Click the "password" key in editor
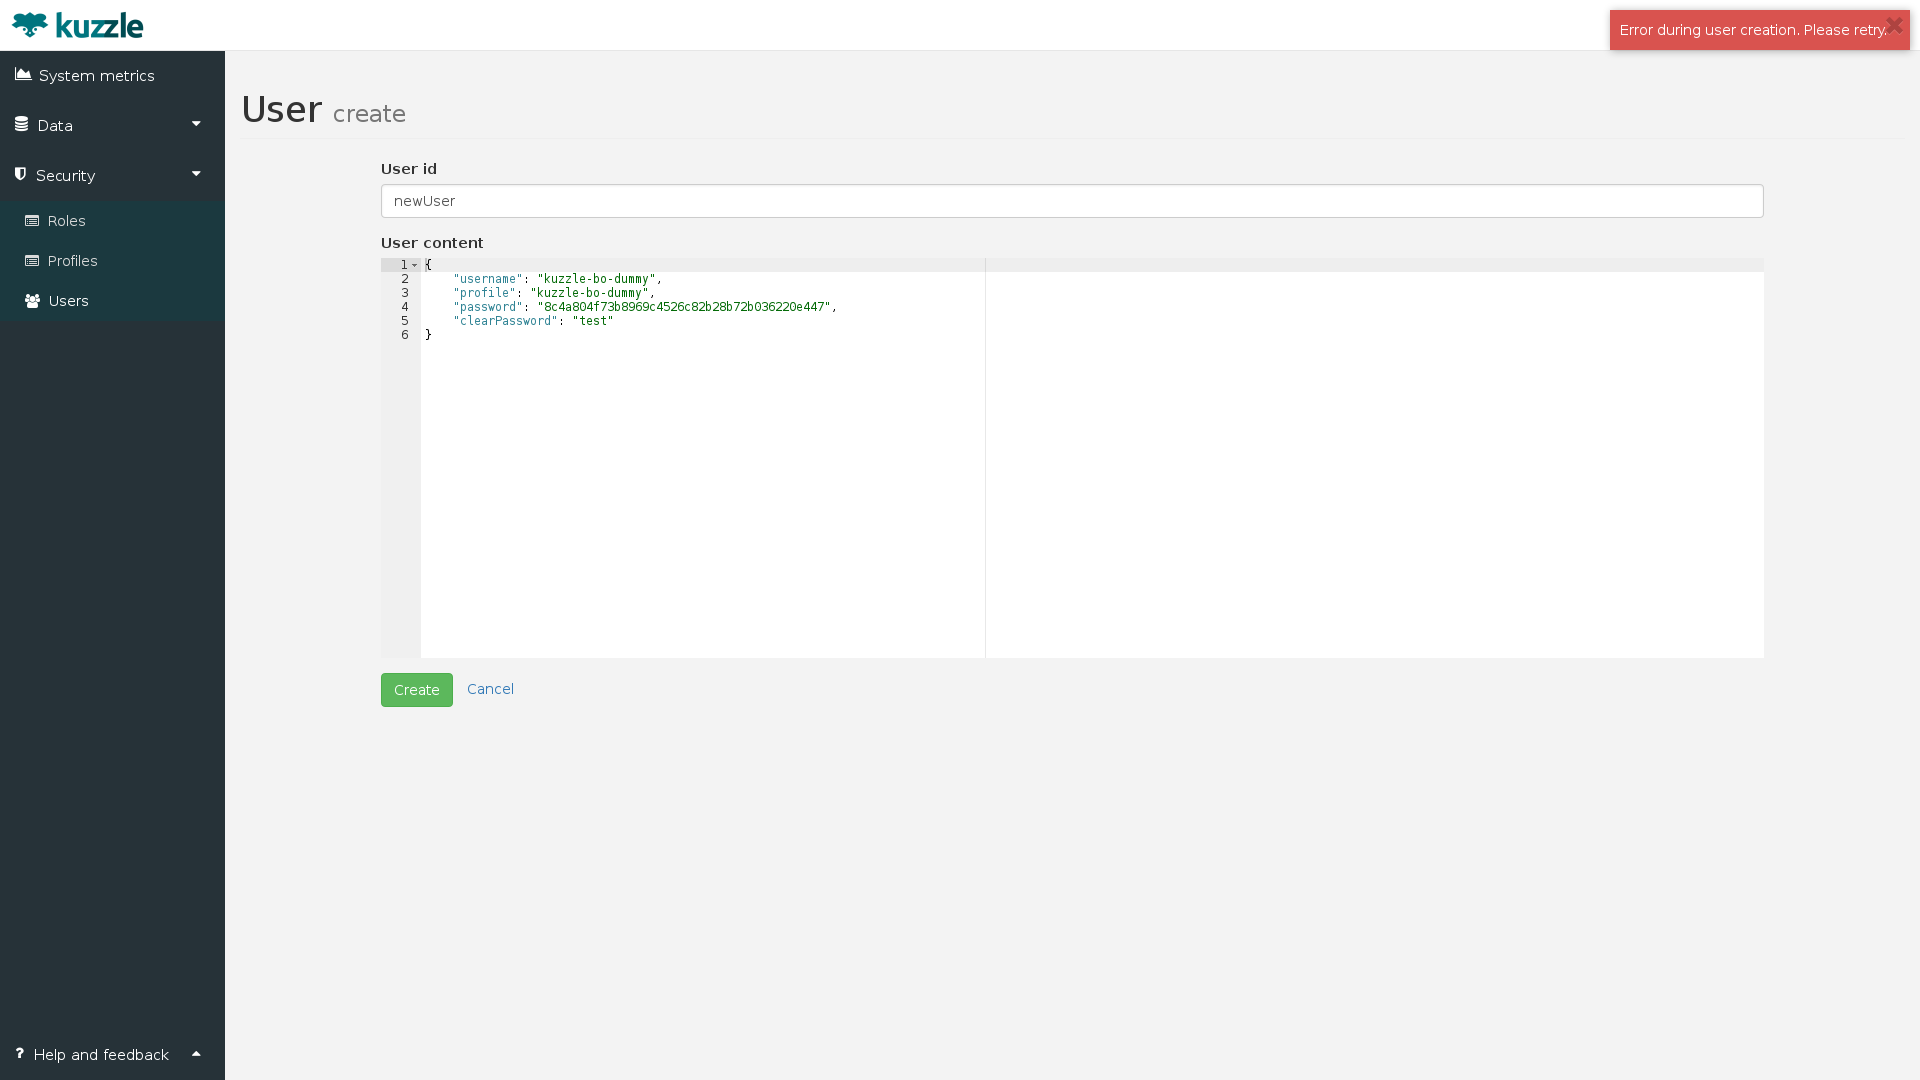1920x1080 pixels. pos(488,307)
